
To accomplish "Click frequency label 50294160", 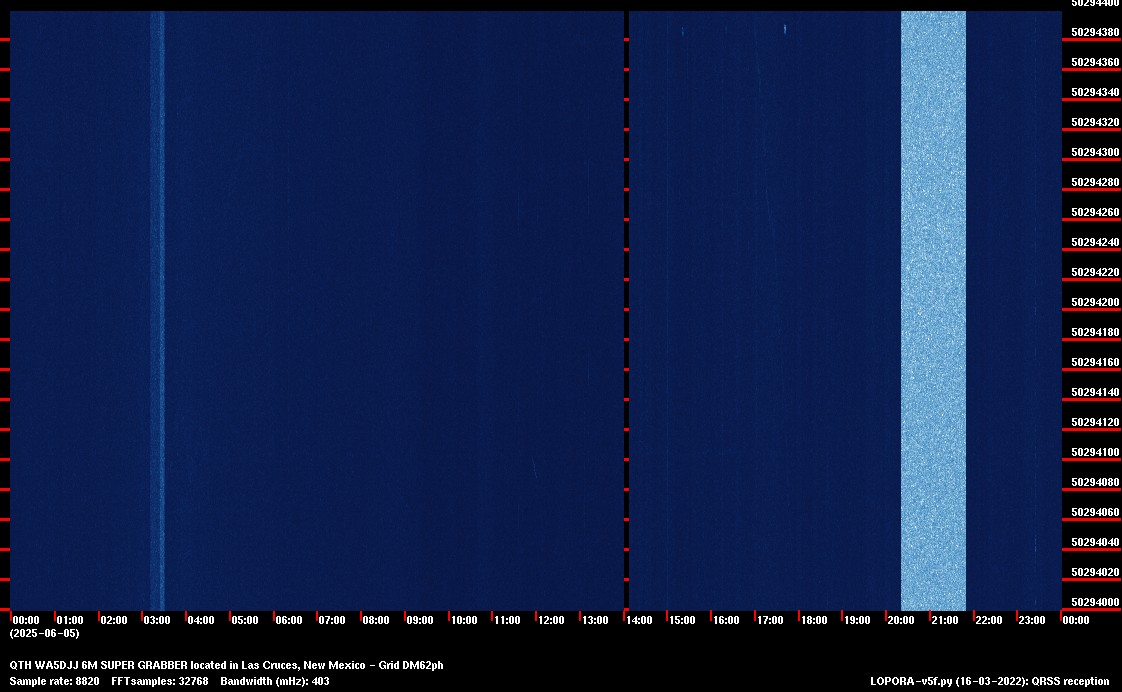I will point(1095,363).
